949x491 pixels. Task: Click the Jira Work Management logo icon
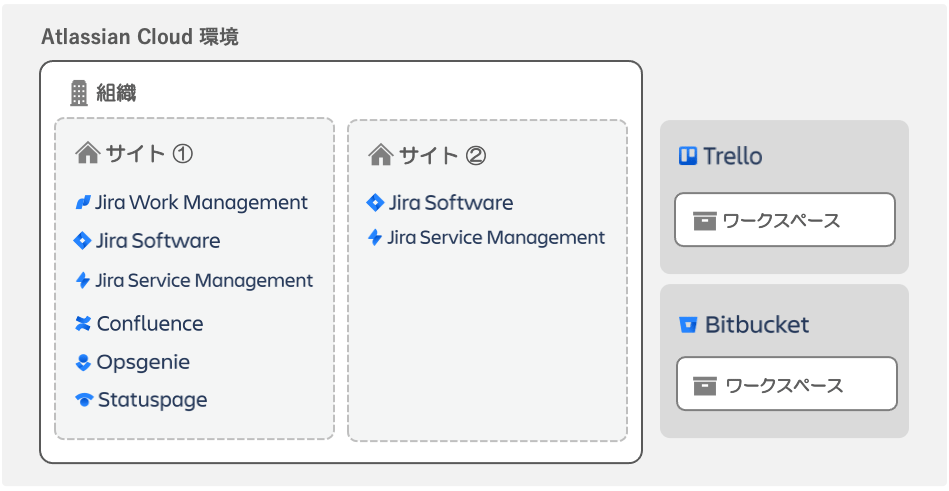pyautogui.click(x=83, y=202)
